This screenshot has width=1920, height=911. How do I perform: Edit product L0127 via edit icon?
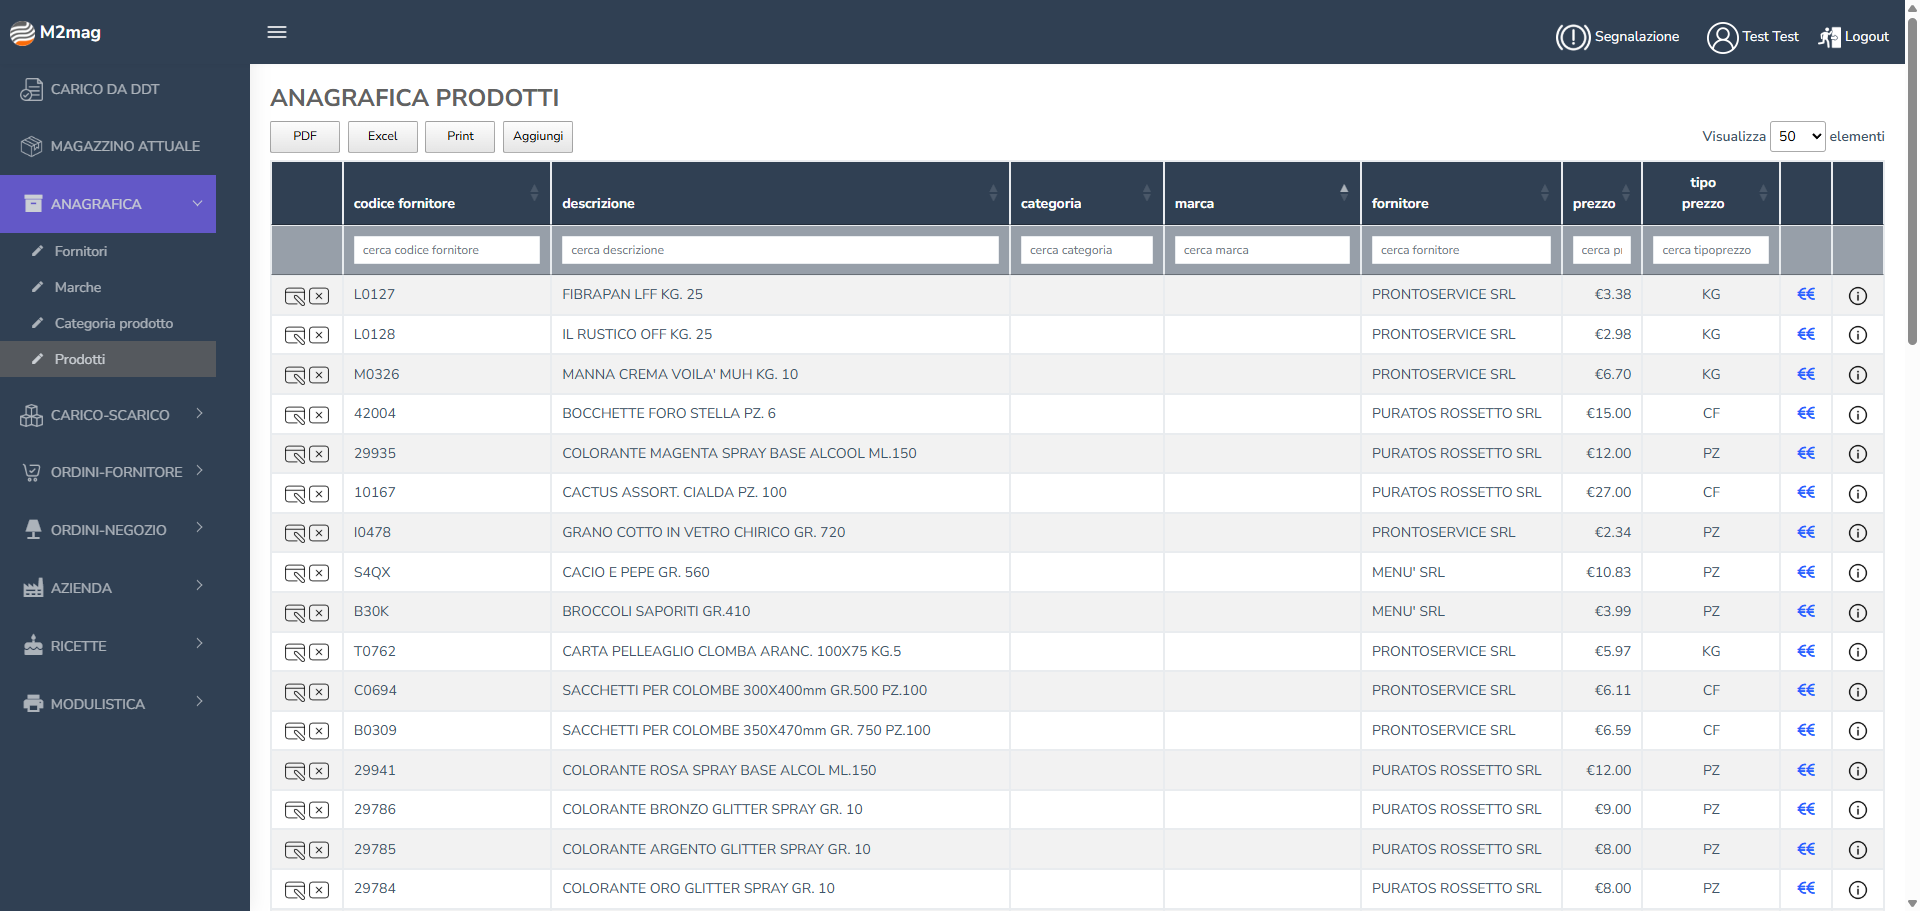pos(295,296)
